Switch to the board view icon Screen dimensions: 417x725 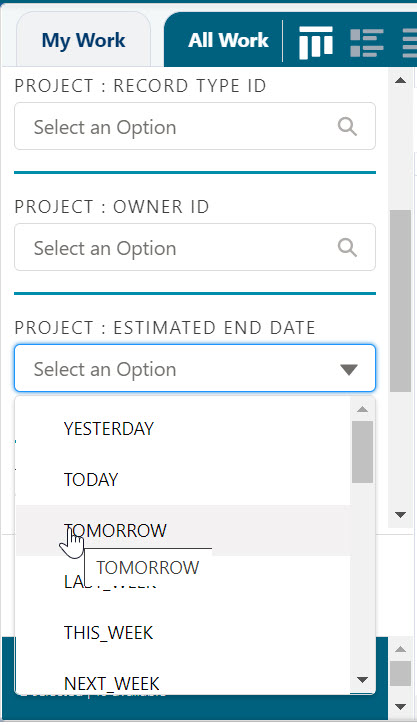(x=316, y=42)
